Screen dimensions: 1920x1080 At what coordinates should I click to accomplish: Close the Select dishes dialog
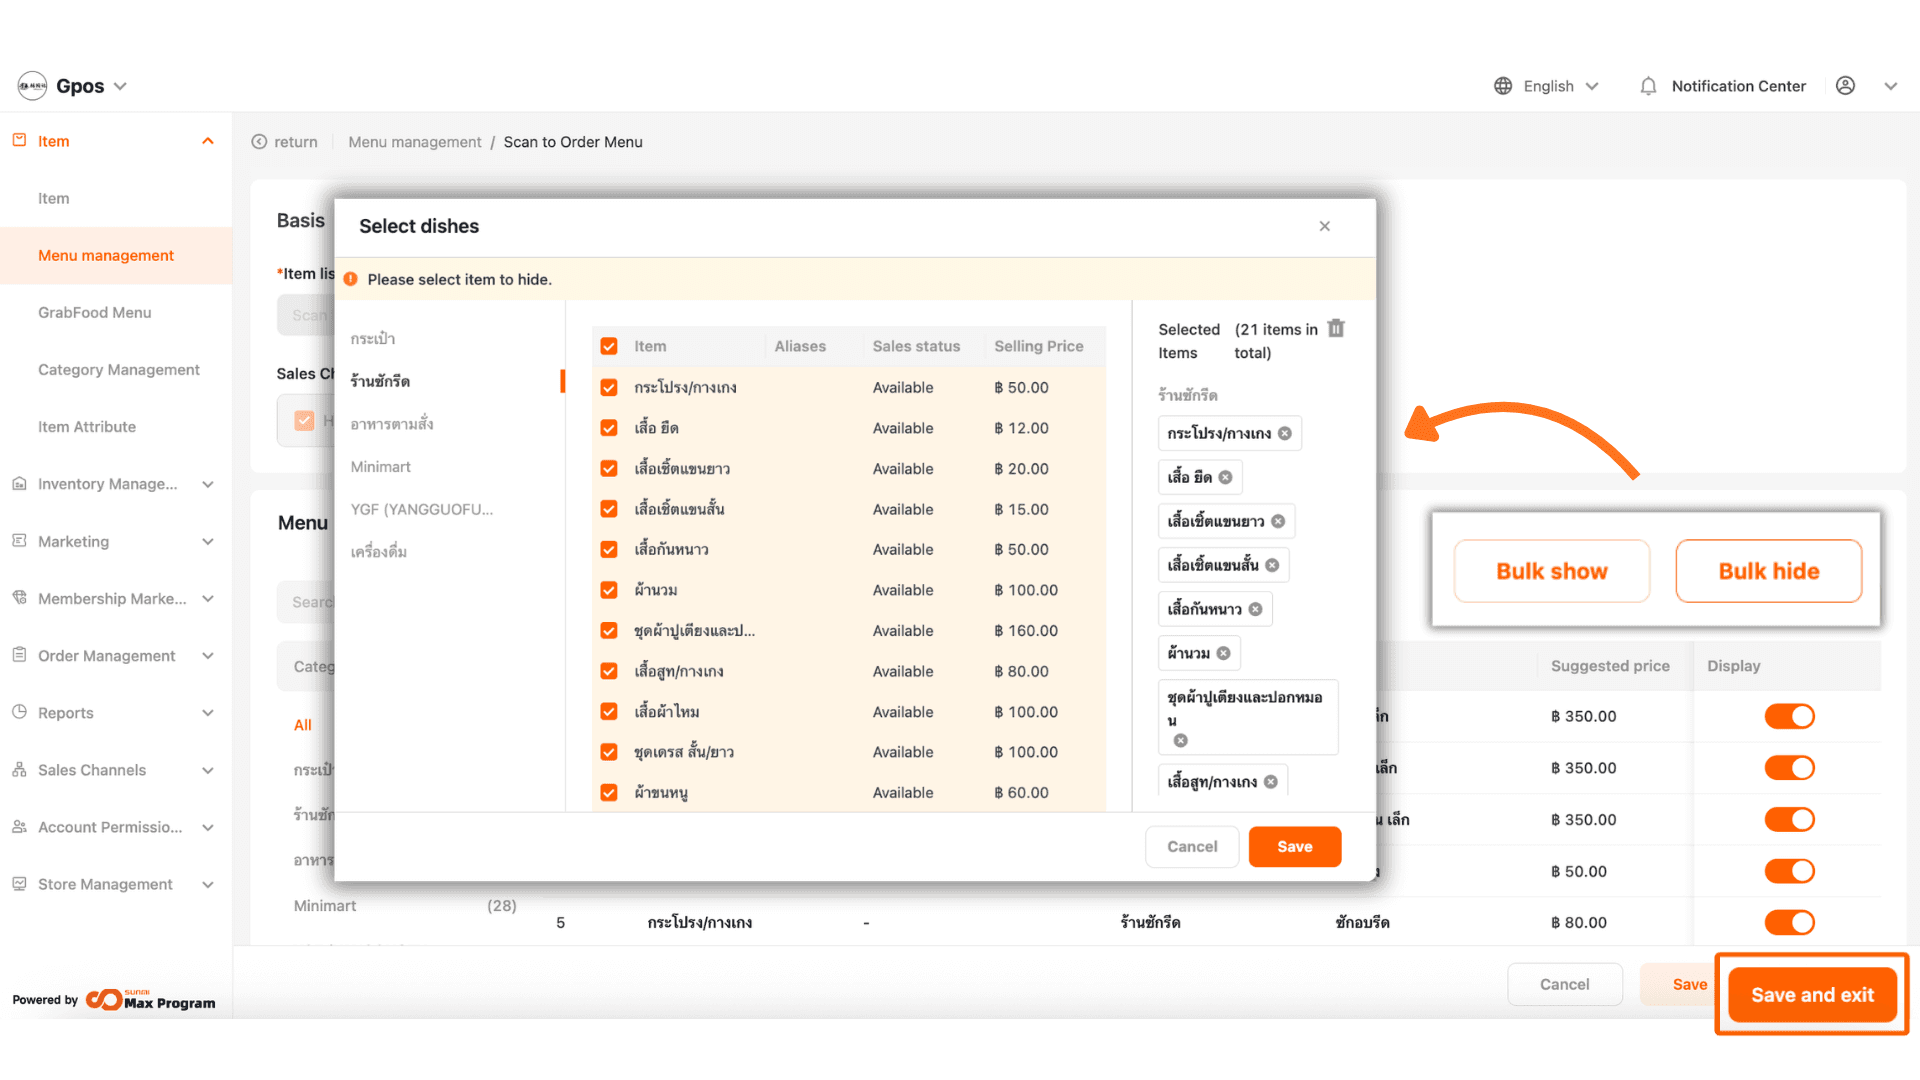(1324, 226)
